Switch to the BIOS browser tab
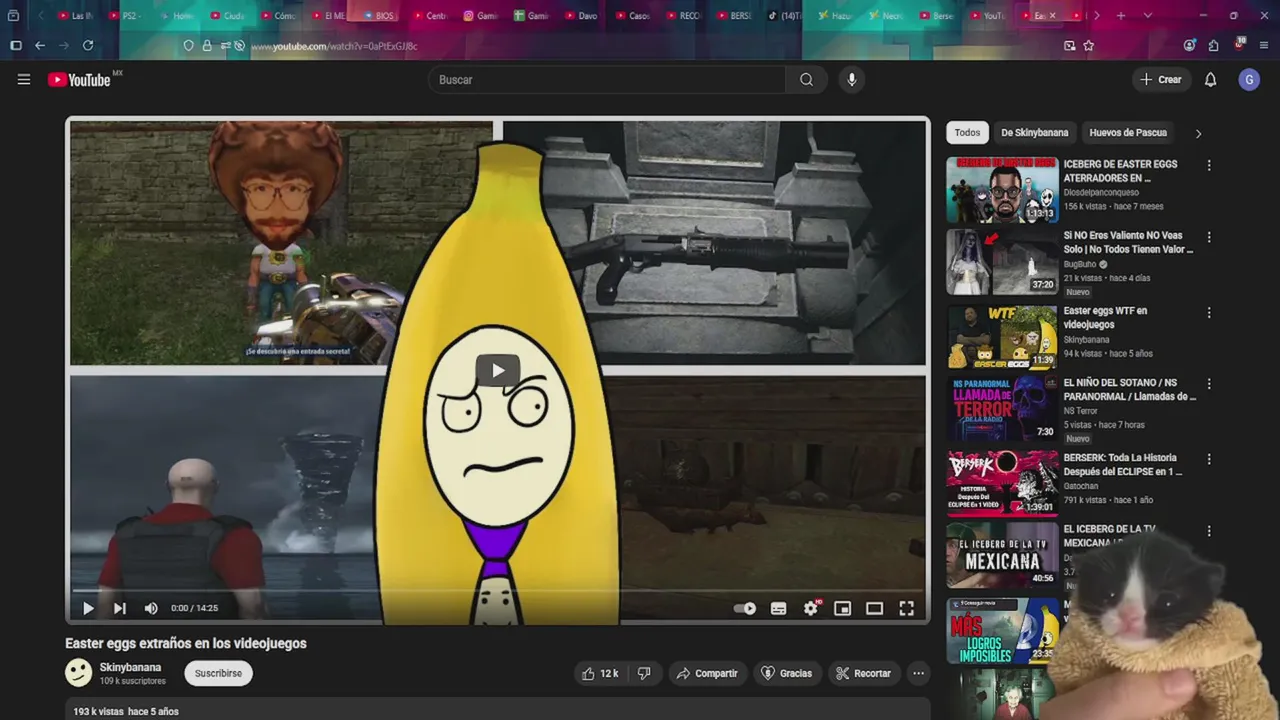The width and height of the screenshot is (1280, 720). point(380,16)
